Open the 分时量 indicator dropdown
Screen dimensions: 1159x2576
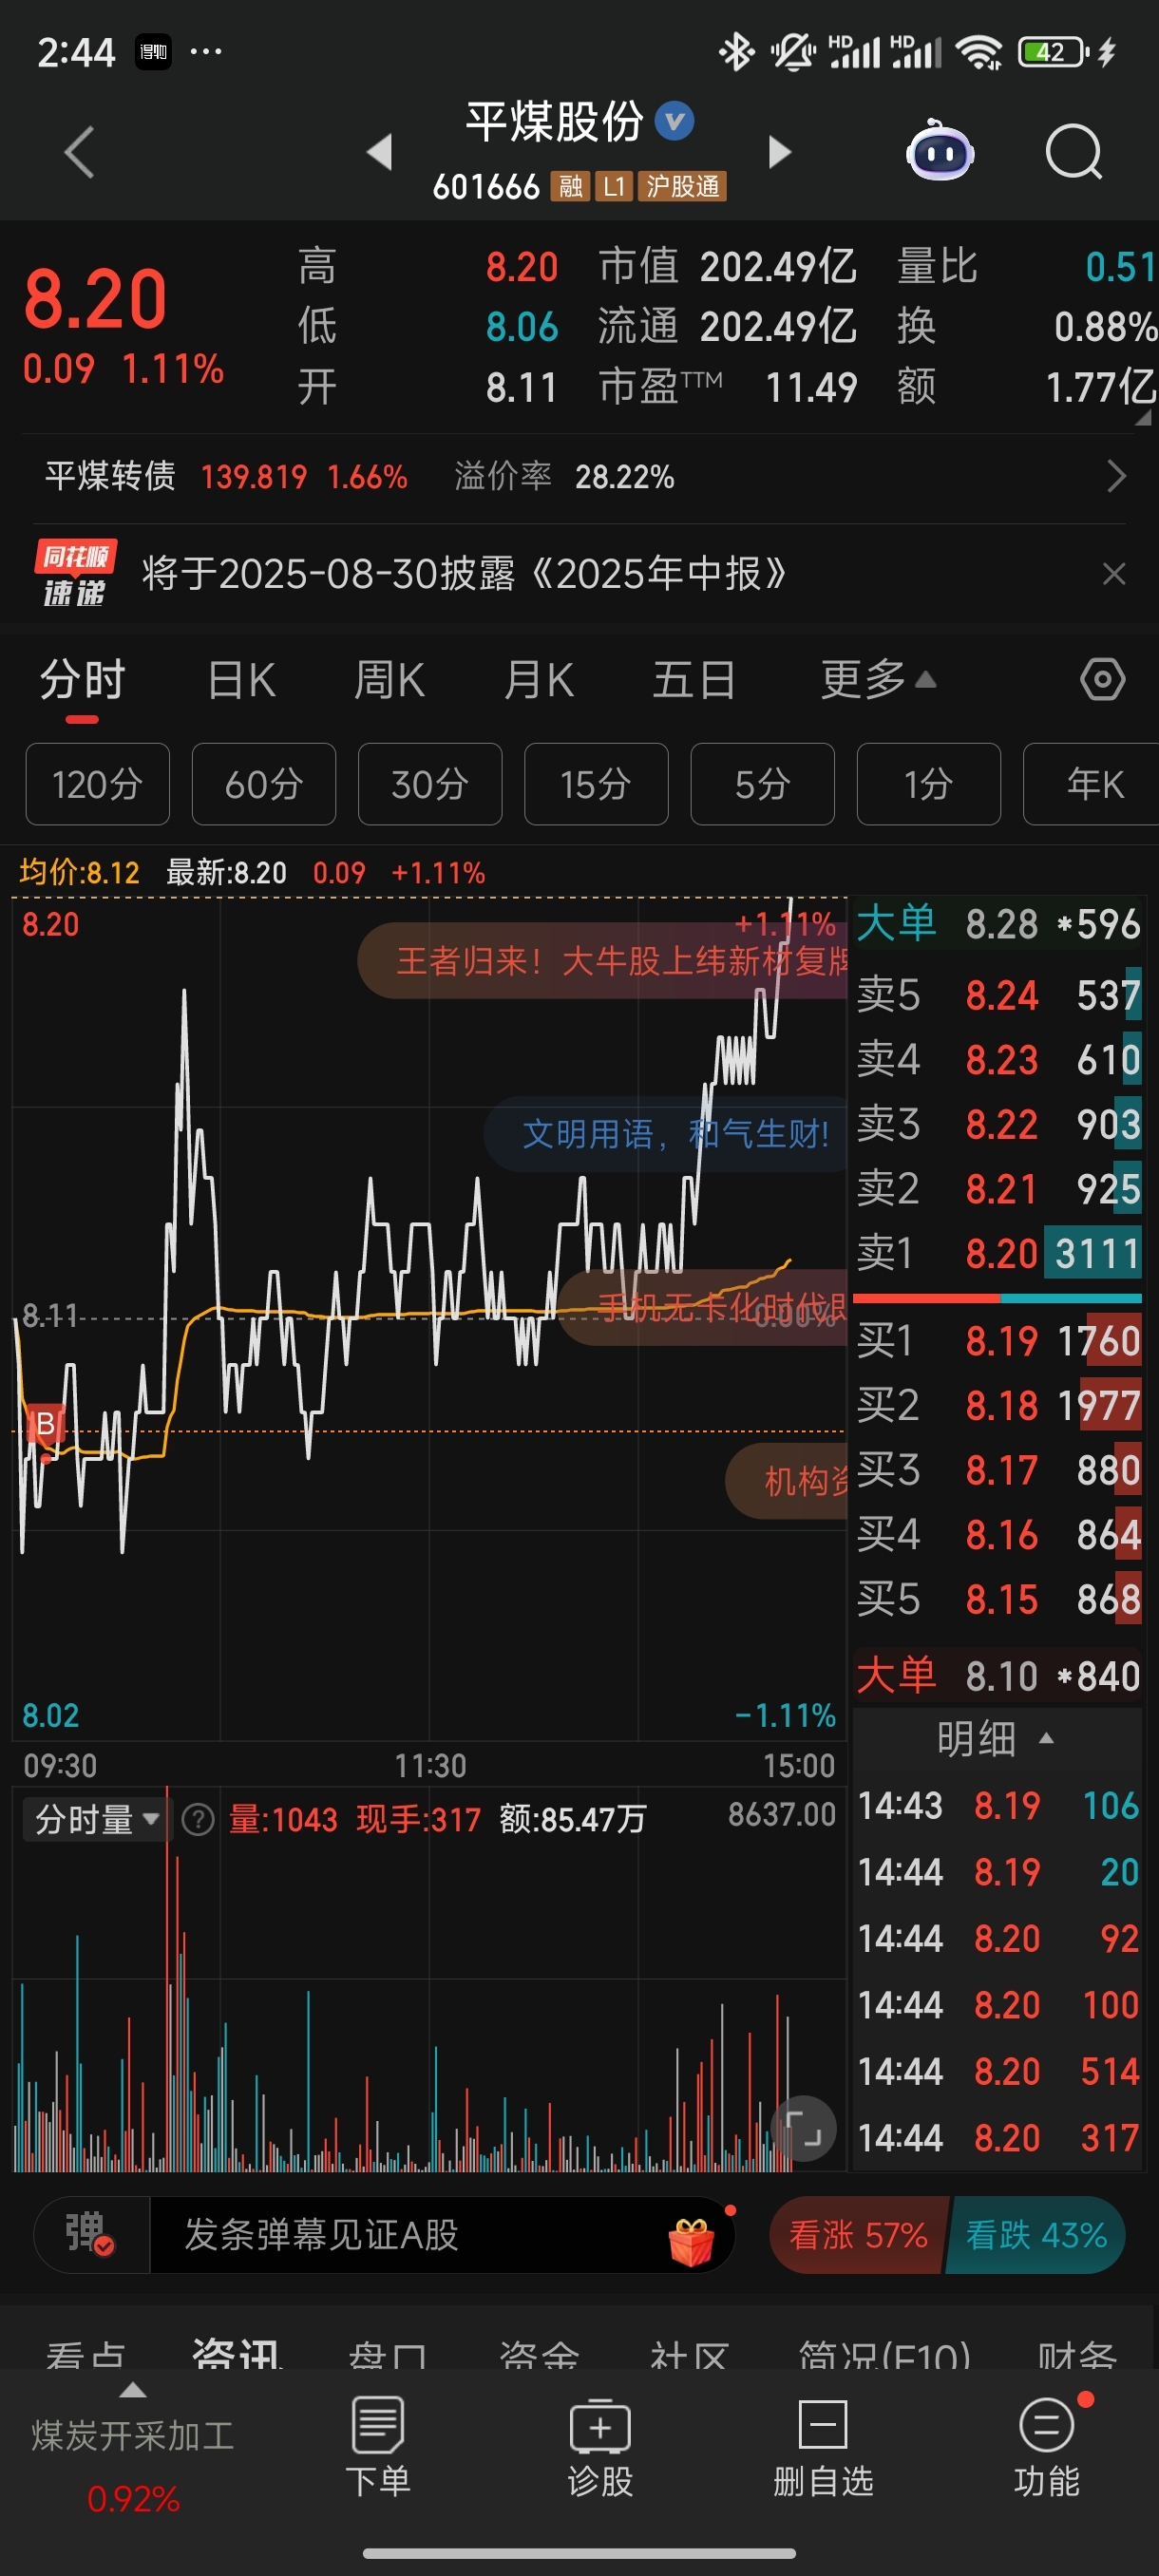click(x=97, y=1819)
